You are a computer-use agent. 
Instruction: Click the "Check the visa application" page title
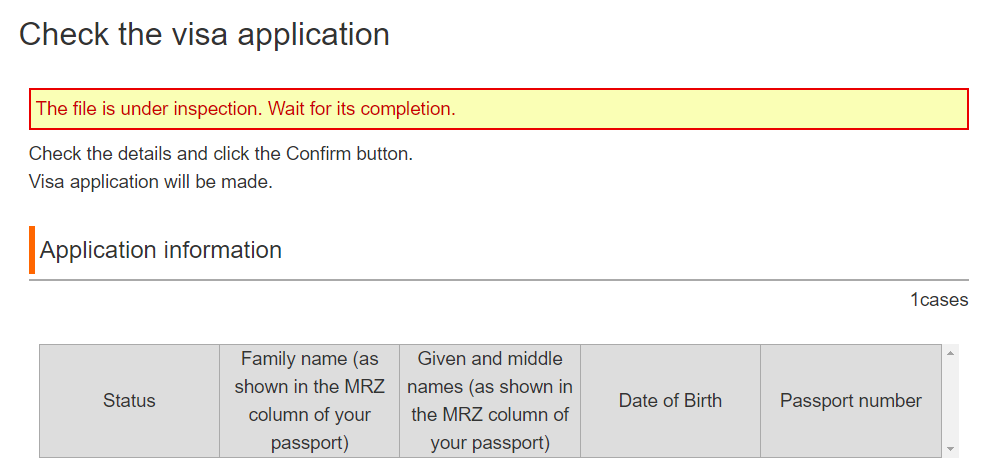pyautogui.click(x=204, y=34)
